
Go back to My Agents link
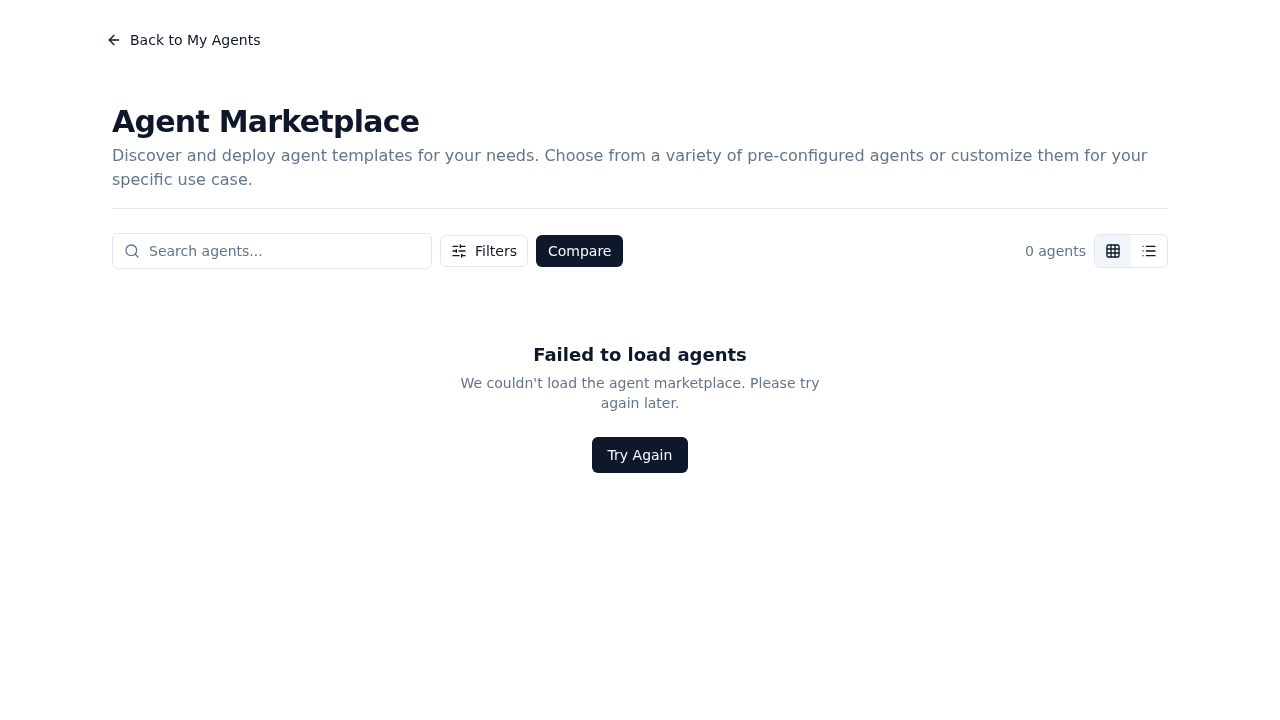pos(195,40)
